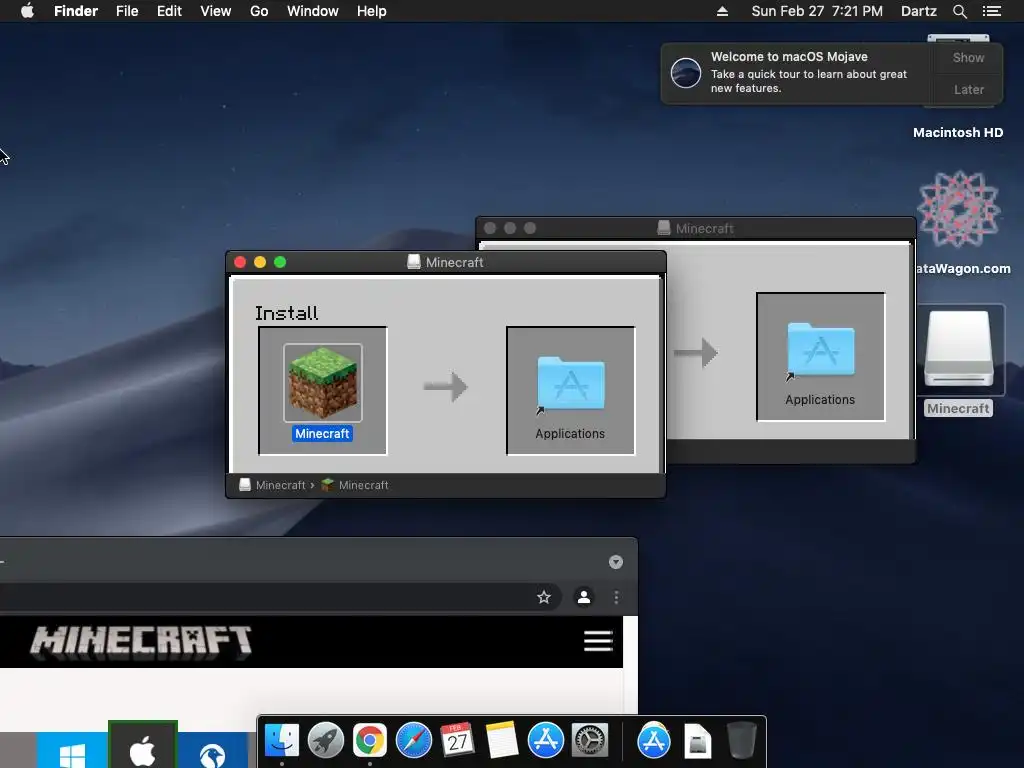Open the Finder menu
Image resolution: width=1024 pixels, height=768 pixels.
76,11
